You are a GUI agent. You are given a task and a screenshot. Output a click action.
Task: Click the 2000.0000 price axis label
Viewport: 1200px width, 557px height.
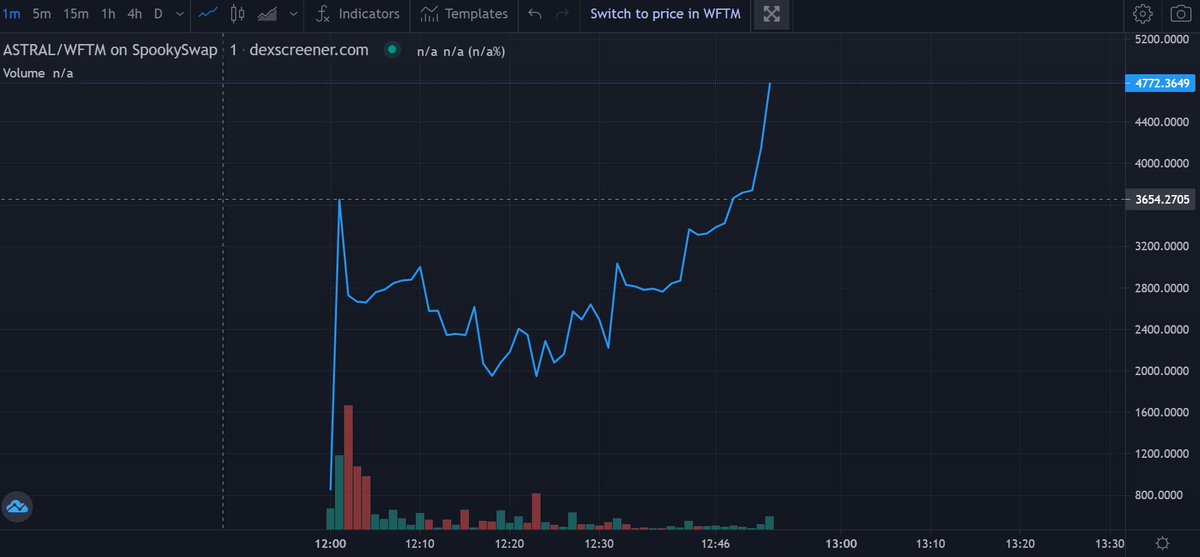(x=1160, y=371)
